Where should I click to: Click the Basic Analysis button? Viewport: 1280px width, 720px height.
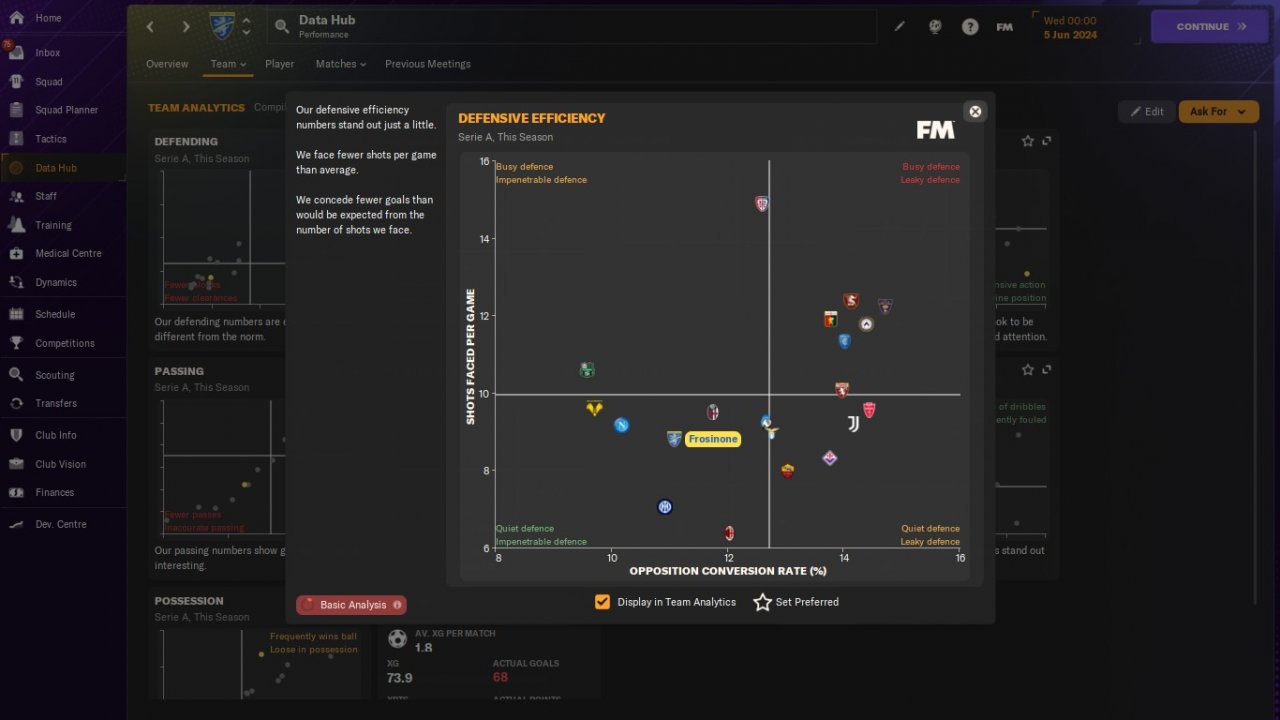351,605
